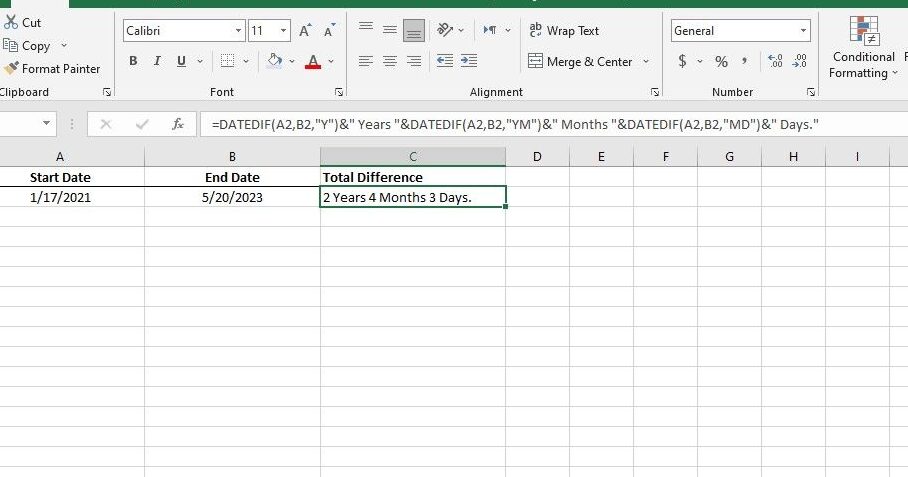This screenshot has height=477, width=908.
Task: Open Number format dialog launcher
Action: tap(811, 92)
